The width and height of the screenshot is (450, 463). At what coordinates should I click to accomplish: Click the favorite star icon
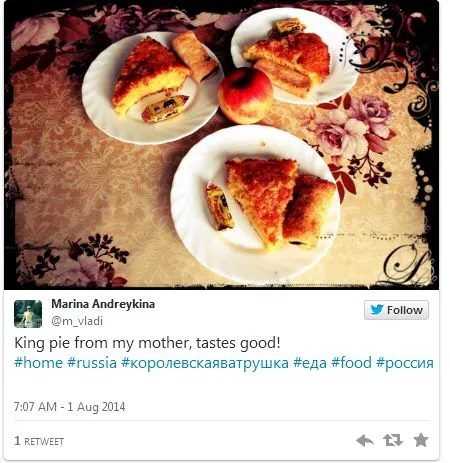pyautogui.click(x=421, y=440)
